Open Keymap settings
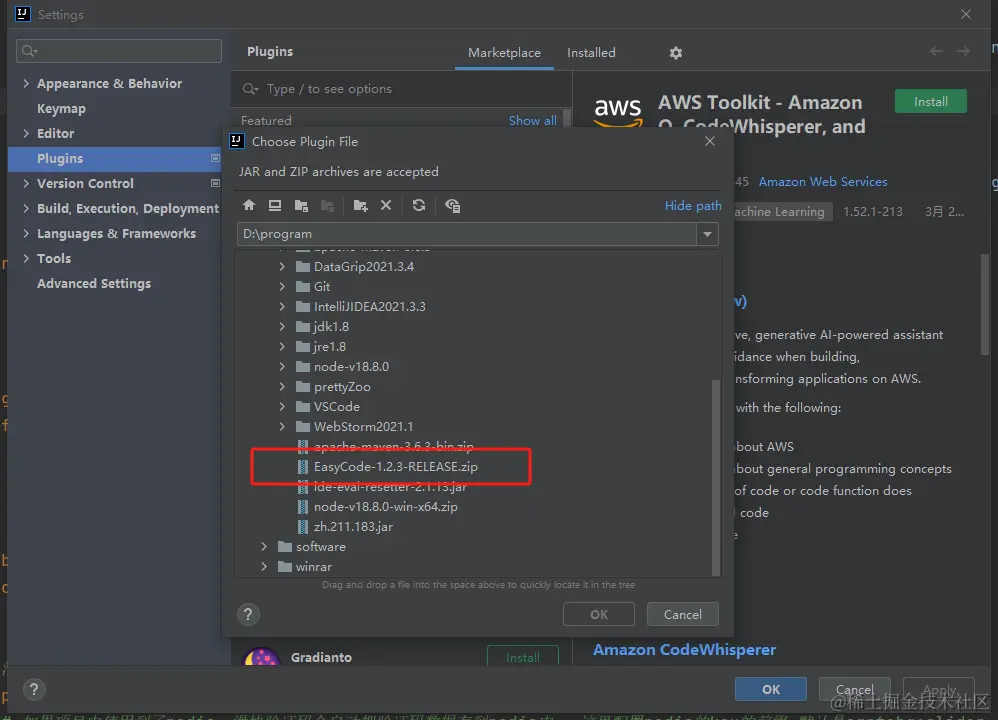998x720 pixels. (61, 108)
